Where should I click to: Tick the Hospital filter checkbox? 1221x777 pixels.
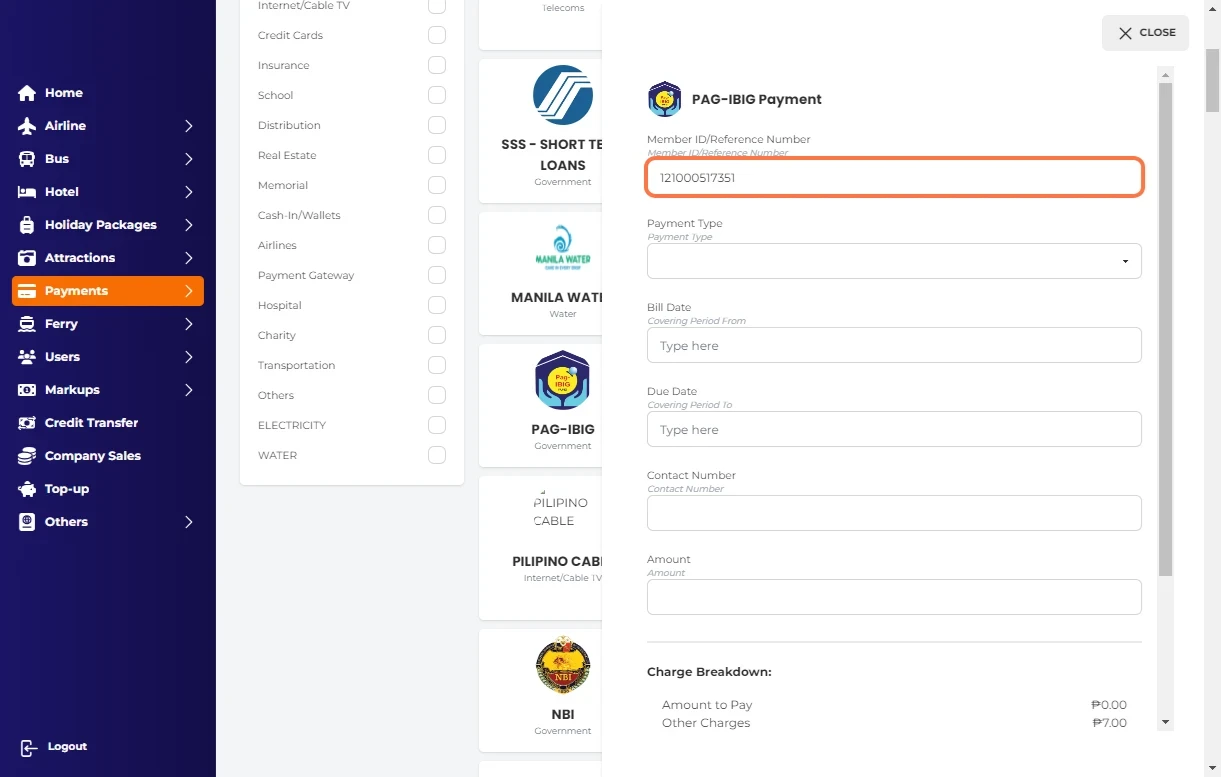pyautogui.click(x=437, y=305)
